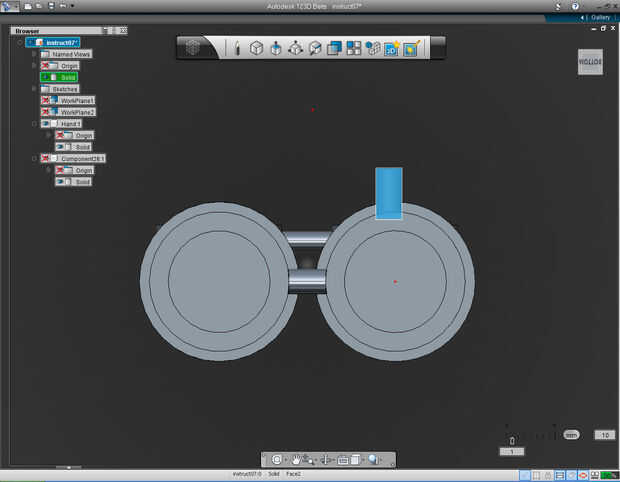Image resolution: width=620 pixels, height=482 pixels.
Task: Select the visual style sheet icon
Action: click(355, 459)
